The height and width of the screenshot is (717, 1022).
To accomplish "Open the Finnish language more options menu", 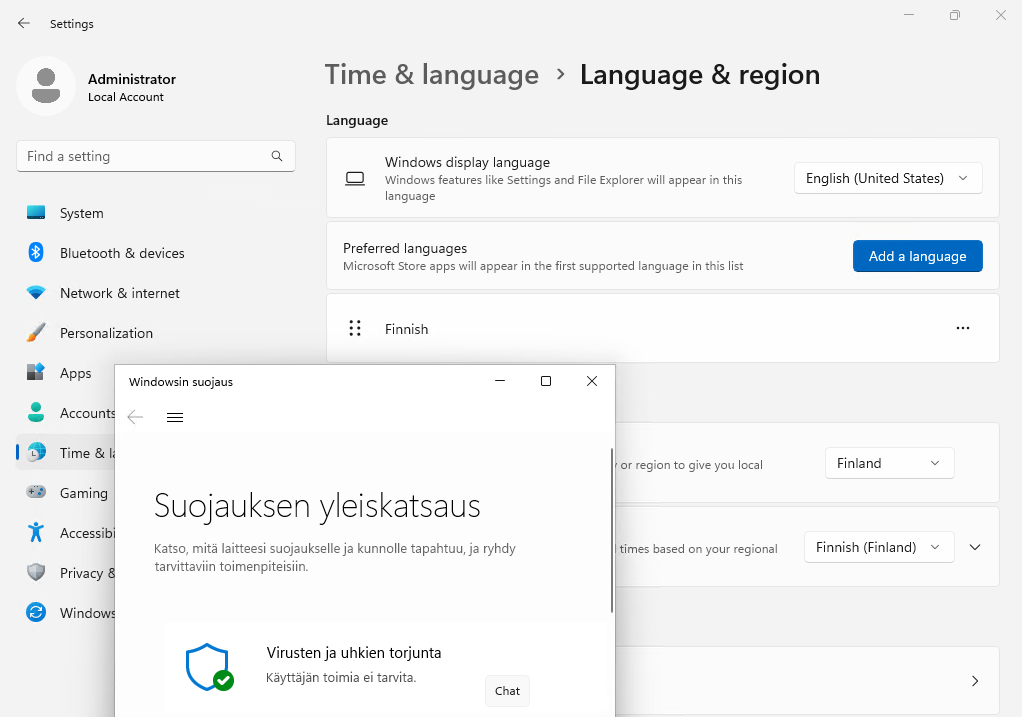I will (x=963, y=329).
